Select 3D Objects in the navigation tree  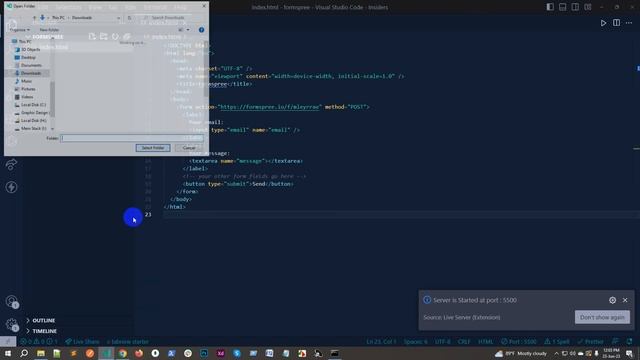[27, 49]
